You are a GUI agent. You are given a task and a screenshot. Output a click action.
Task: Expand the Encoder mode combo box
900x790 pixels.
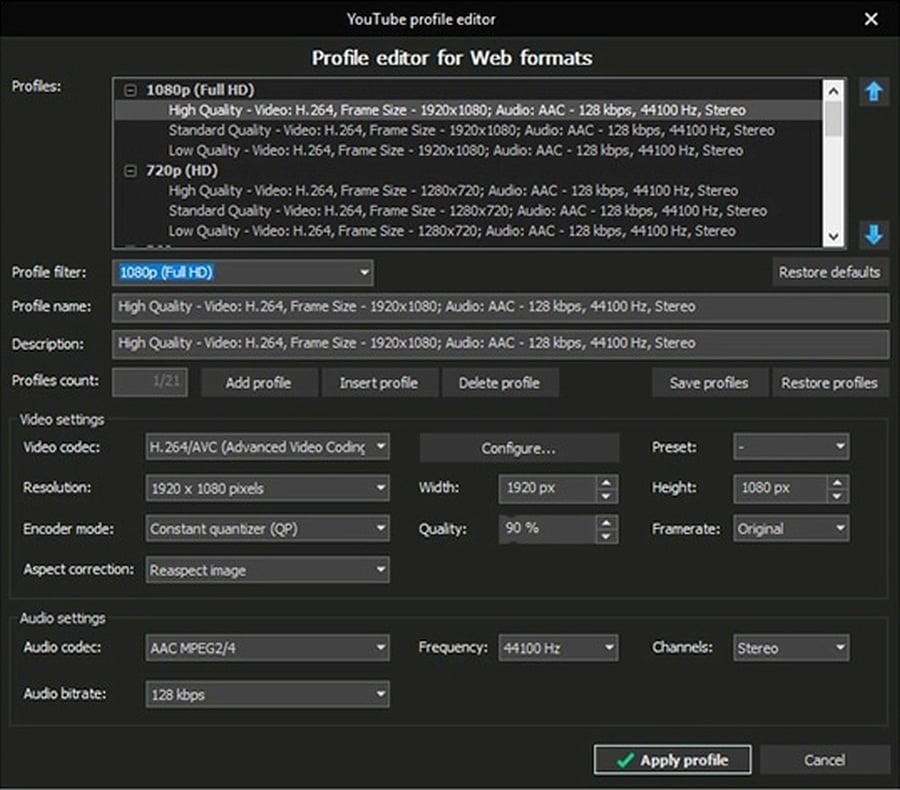coord(267,529)
